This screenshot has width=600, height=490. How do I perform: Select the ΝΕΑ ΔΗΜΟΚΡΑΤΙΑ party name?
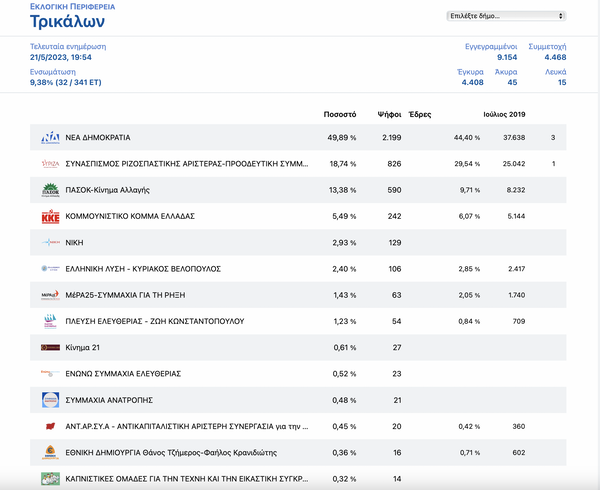click(x=98, y=137)
